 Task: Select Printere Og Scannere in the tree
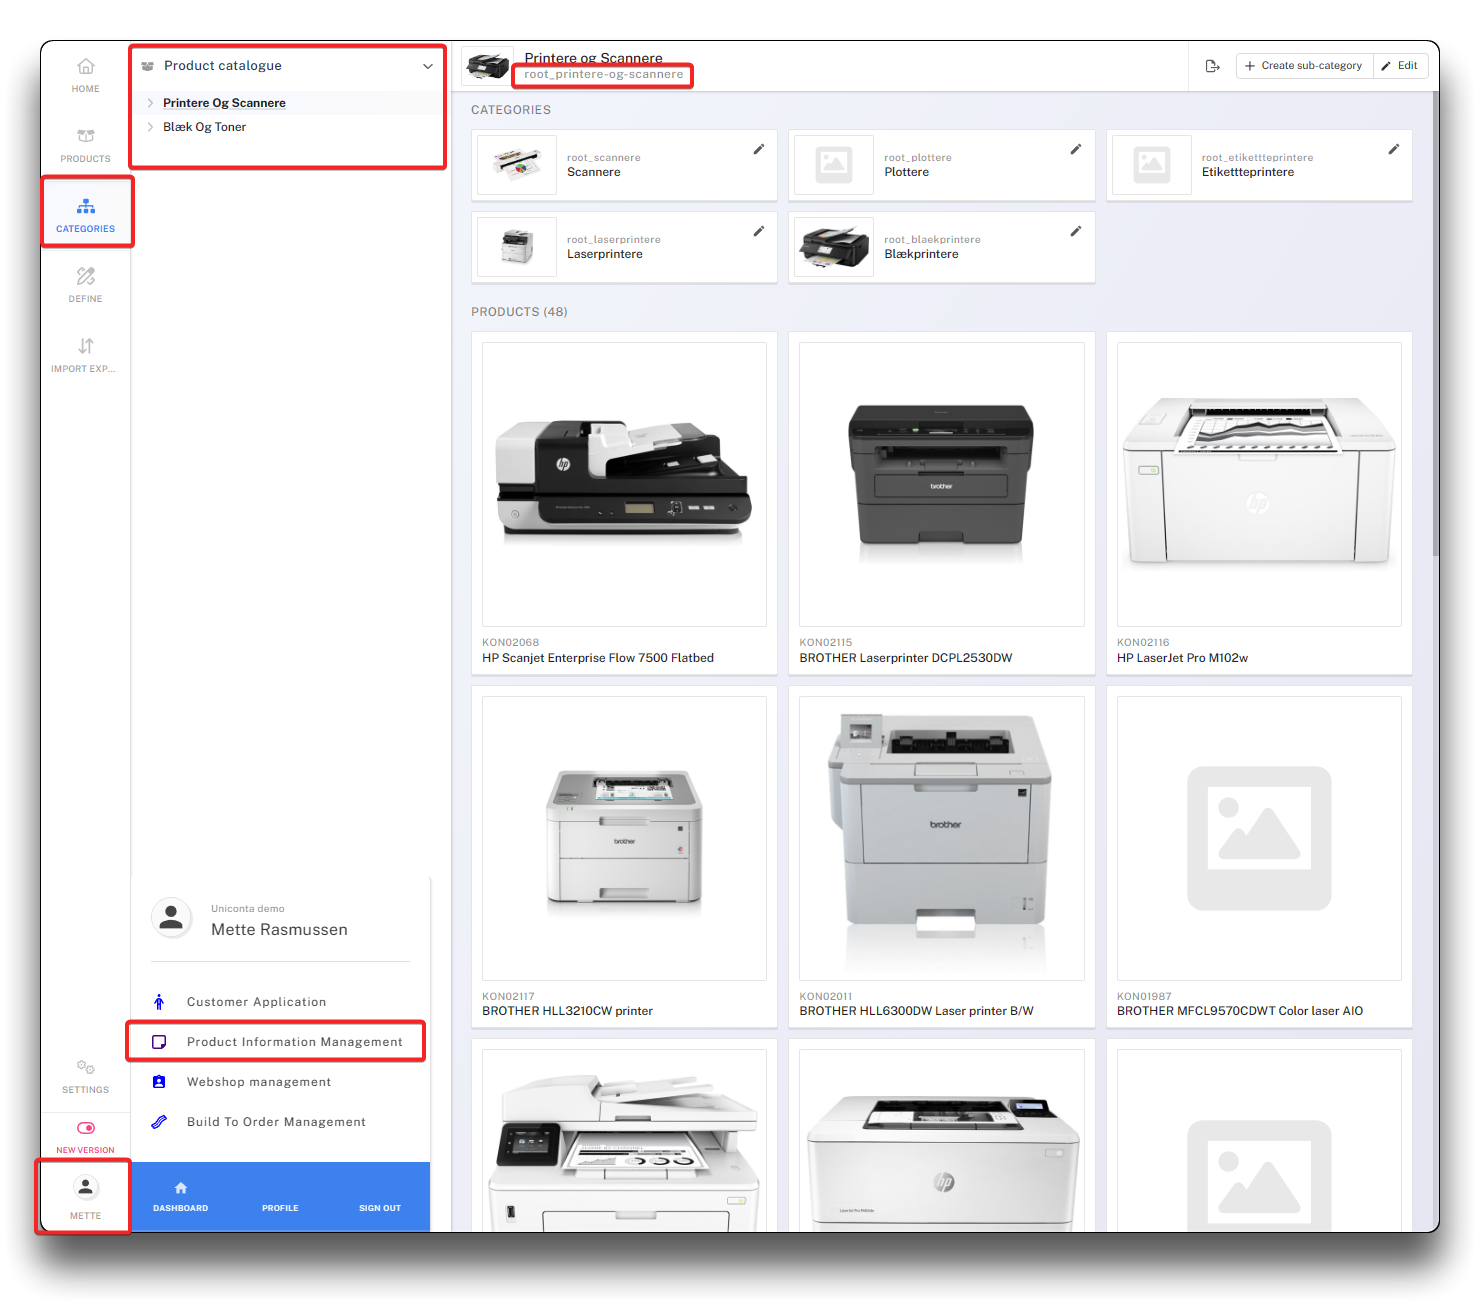(x=224, y=103)
